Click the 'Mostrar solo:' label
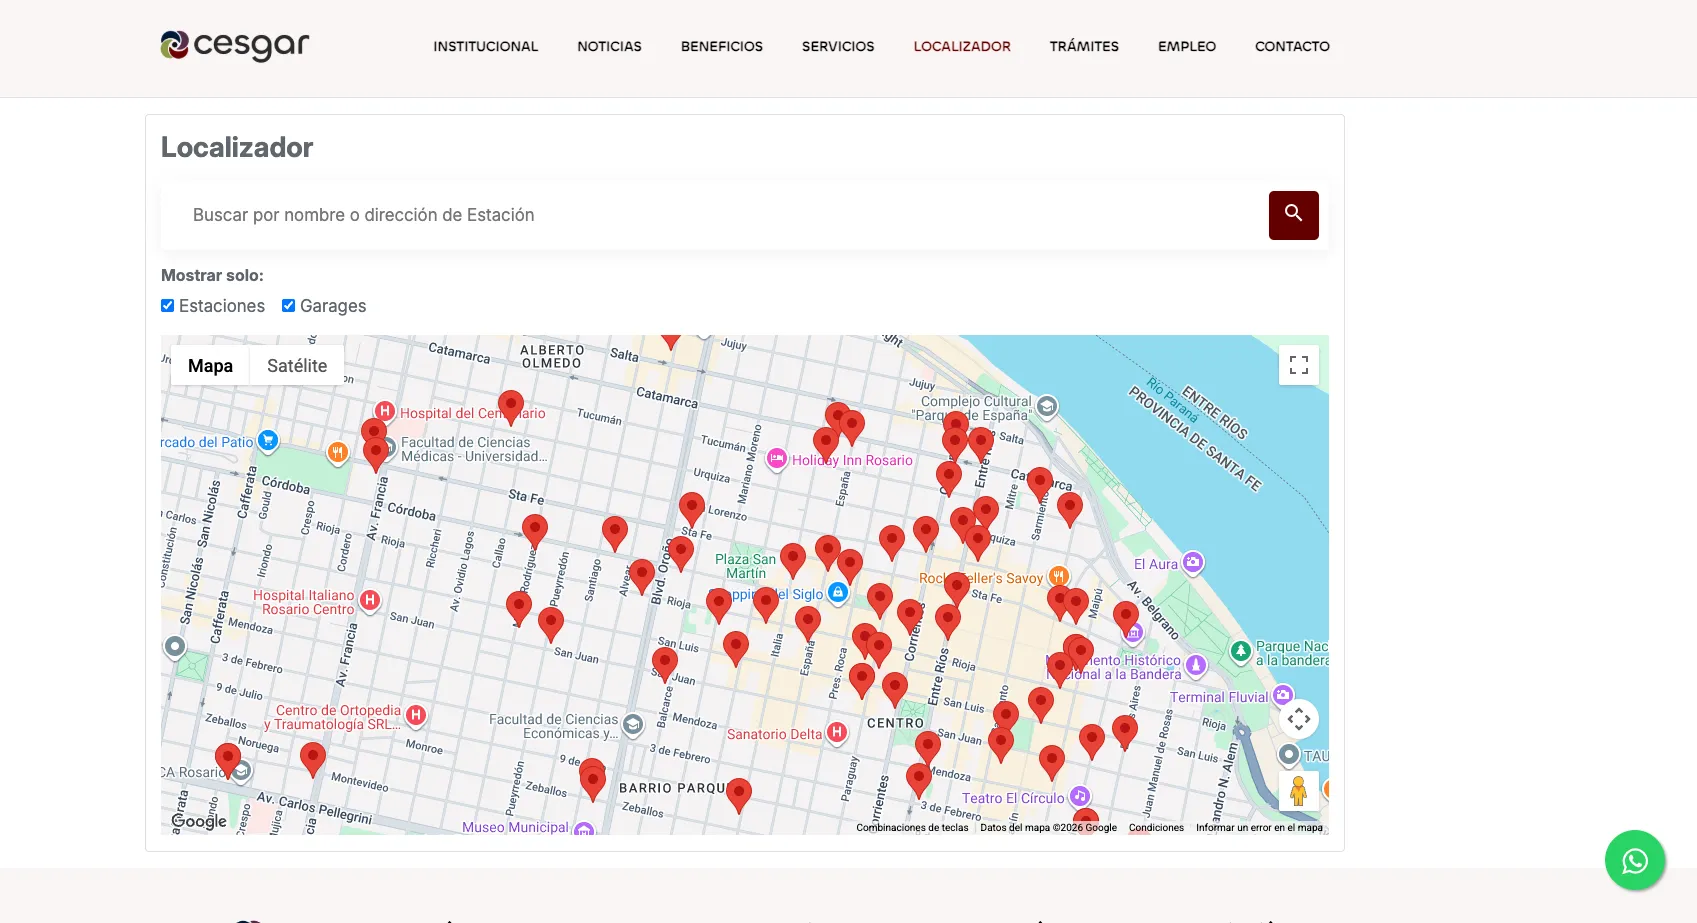Screen dimensions: 1697x923 [212, 275]
